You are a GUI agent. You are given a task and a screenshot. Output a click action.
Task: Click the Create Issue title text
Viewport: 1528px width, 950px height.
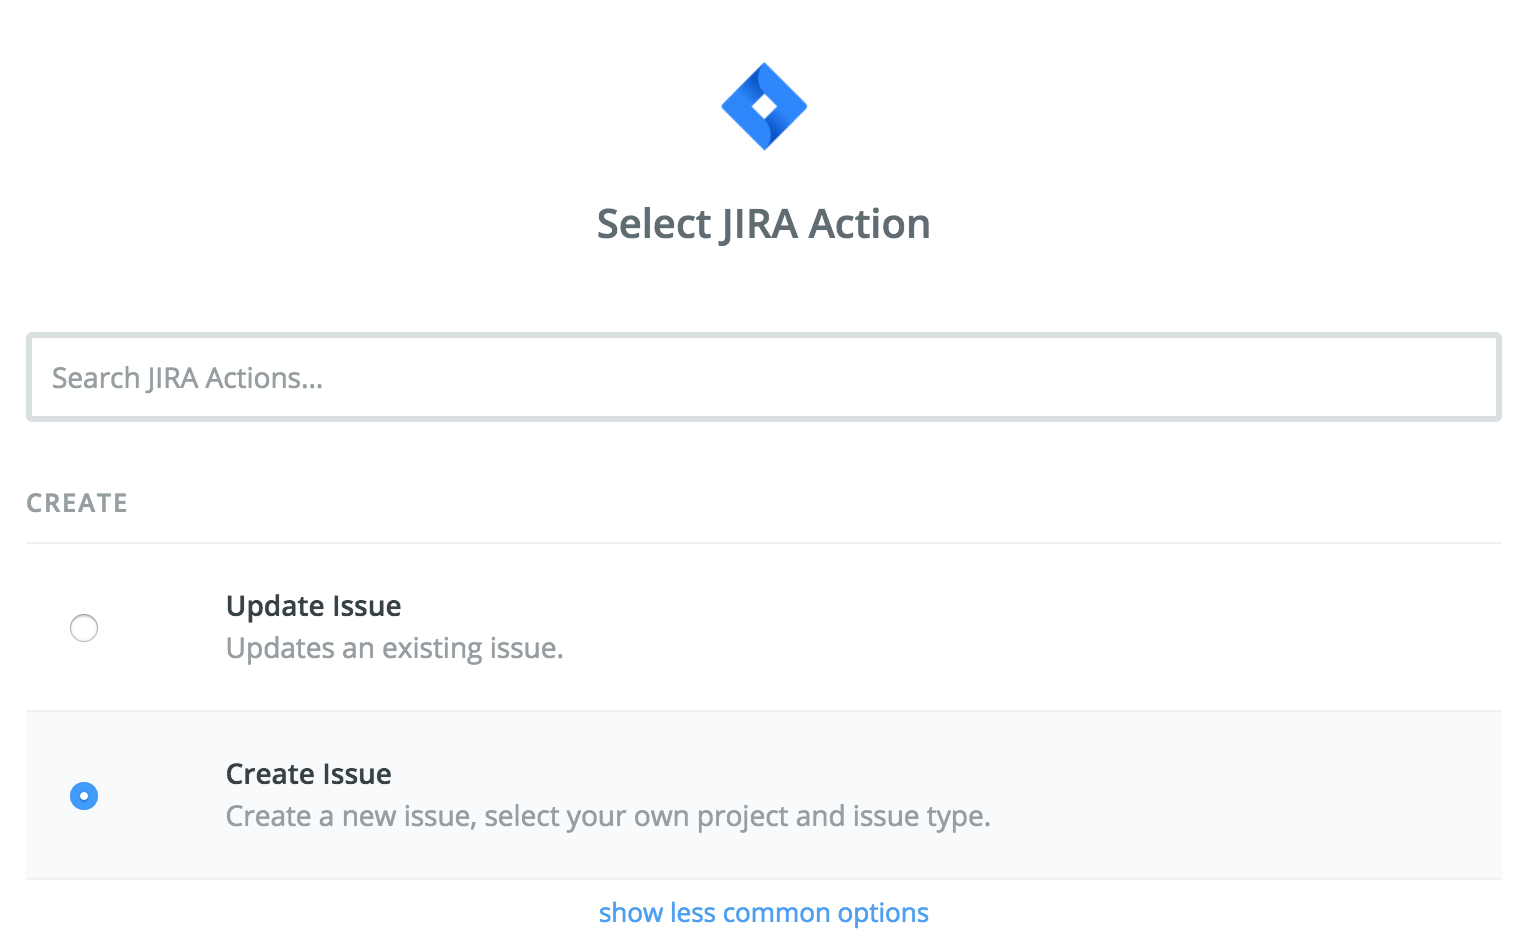click(308, 774)
